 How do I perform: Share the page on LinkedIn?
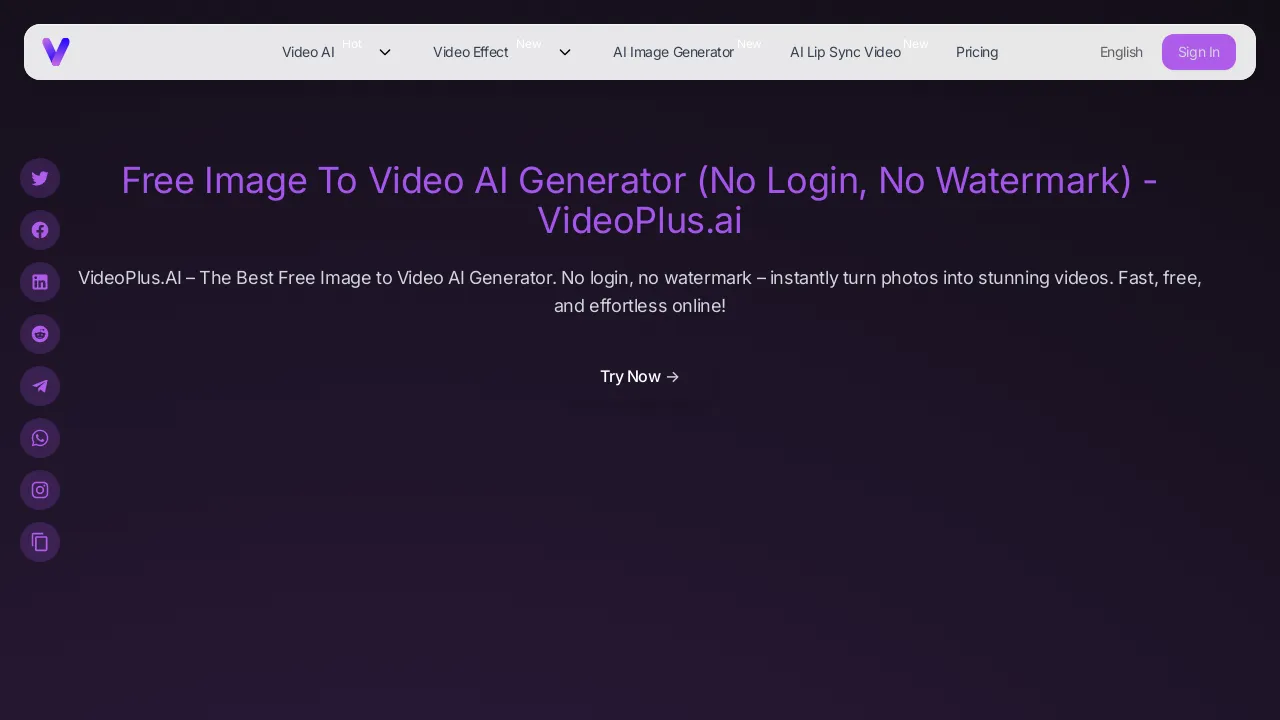[x=40, y=282]
